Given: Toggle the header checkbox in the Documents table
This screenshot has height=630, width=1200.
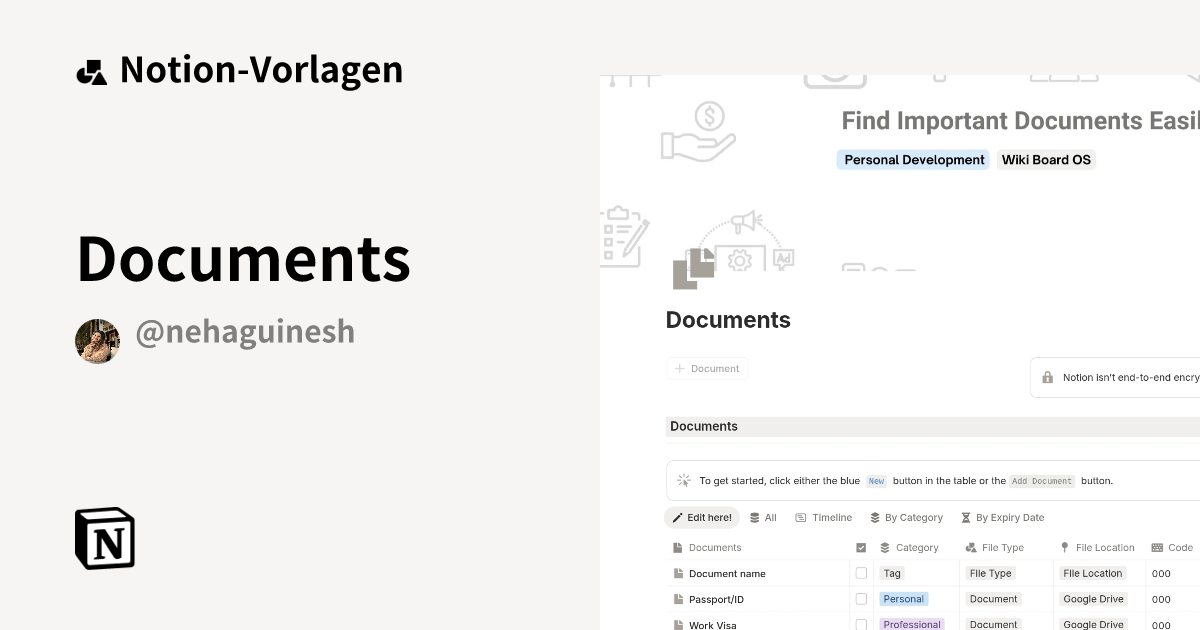Looking at the screenshot, I should pos(861,547).
